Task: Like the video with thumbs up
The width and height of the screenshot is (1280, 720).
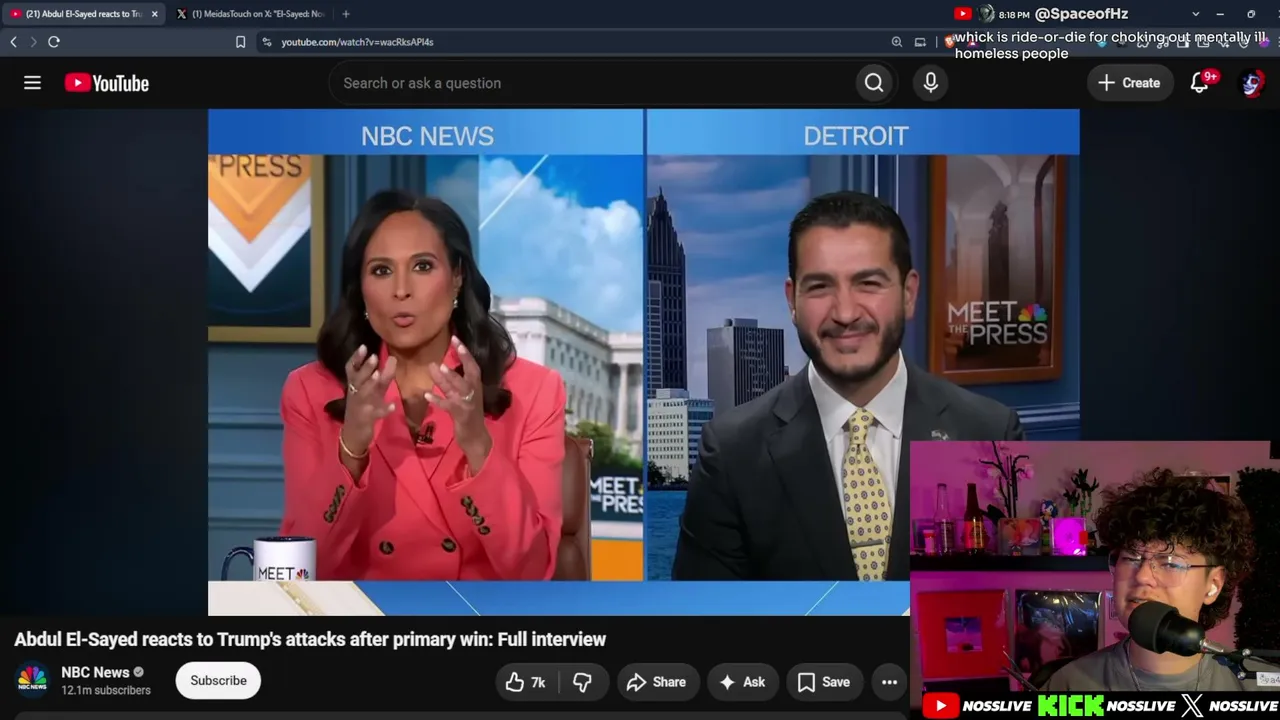Action: pos(525,682)
